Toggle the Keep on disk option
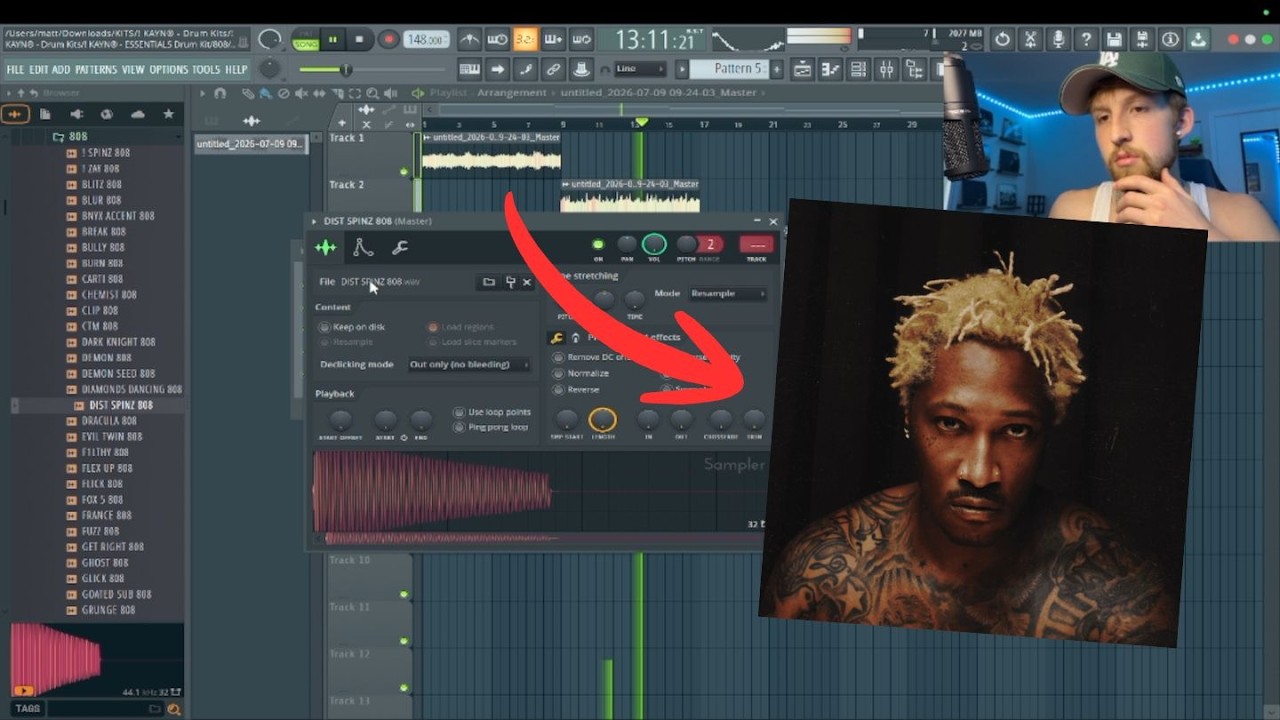Image resolution: width=1280 pixels, height=720 pixels. [352, 327]
